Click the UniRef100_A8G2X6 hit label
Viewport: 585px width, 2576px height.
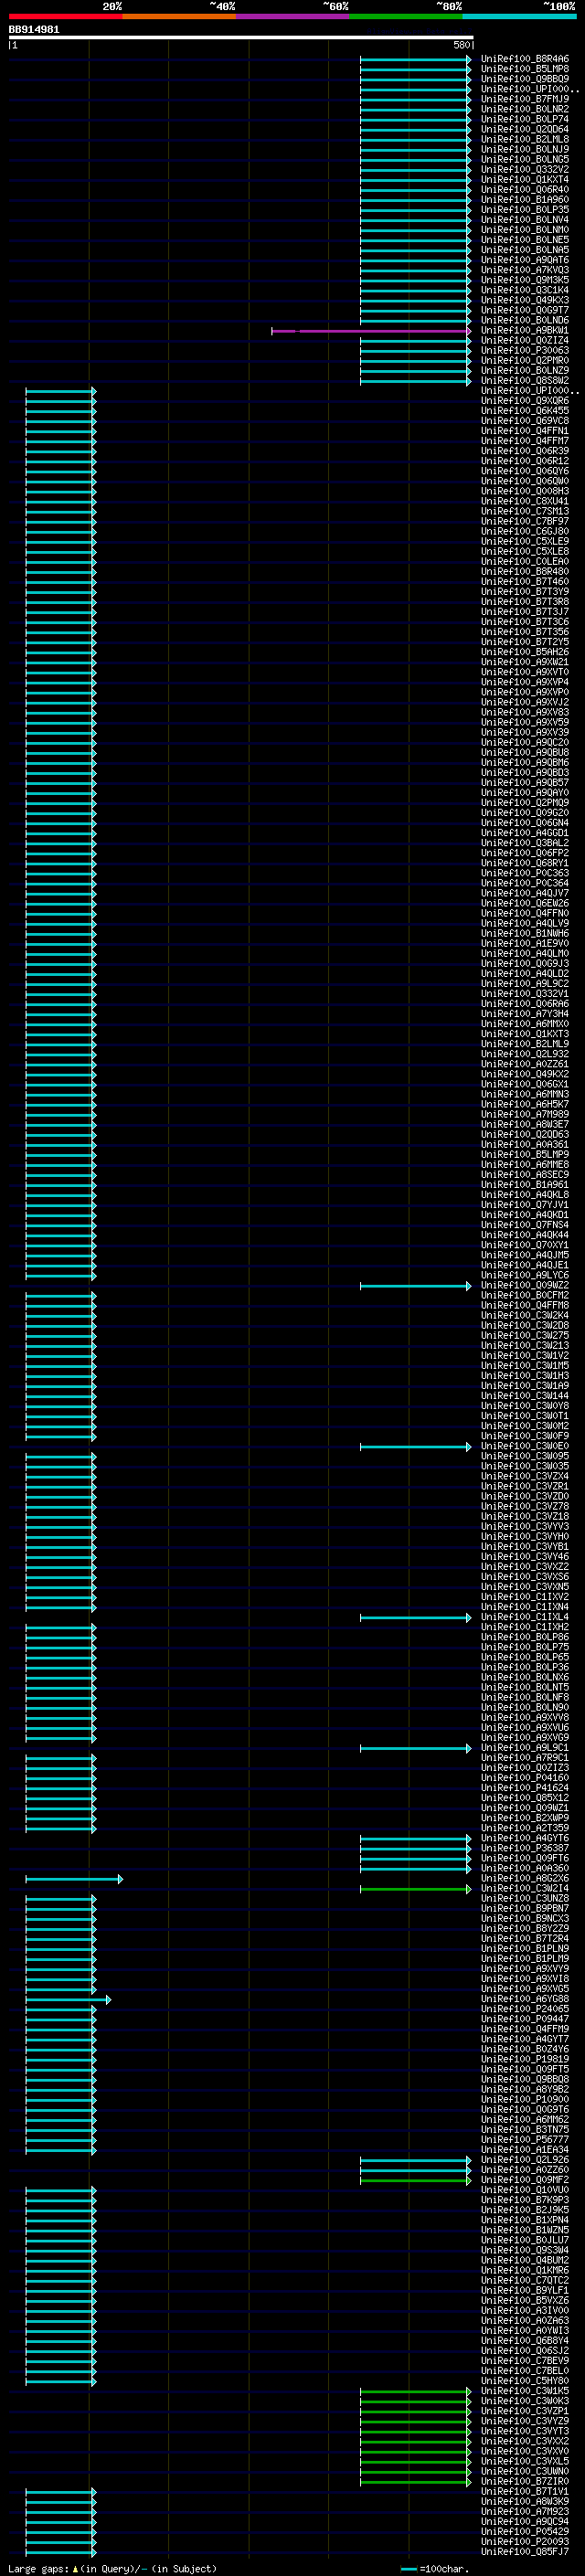525,1879
